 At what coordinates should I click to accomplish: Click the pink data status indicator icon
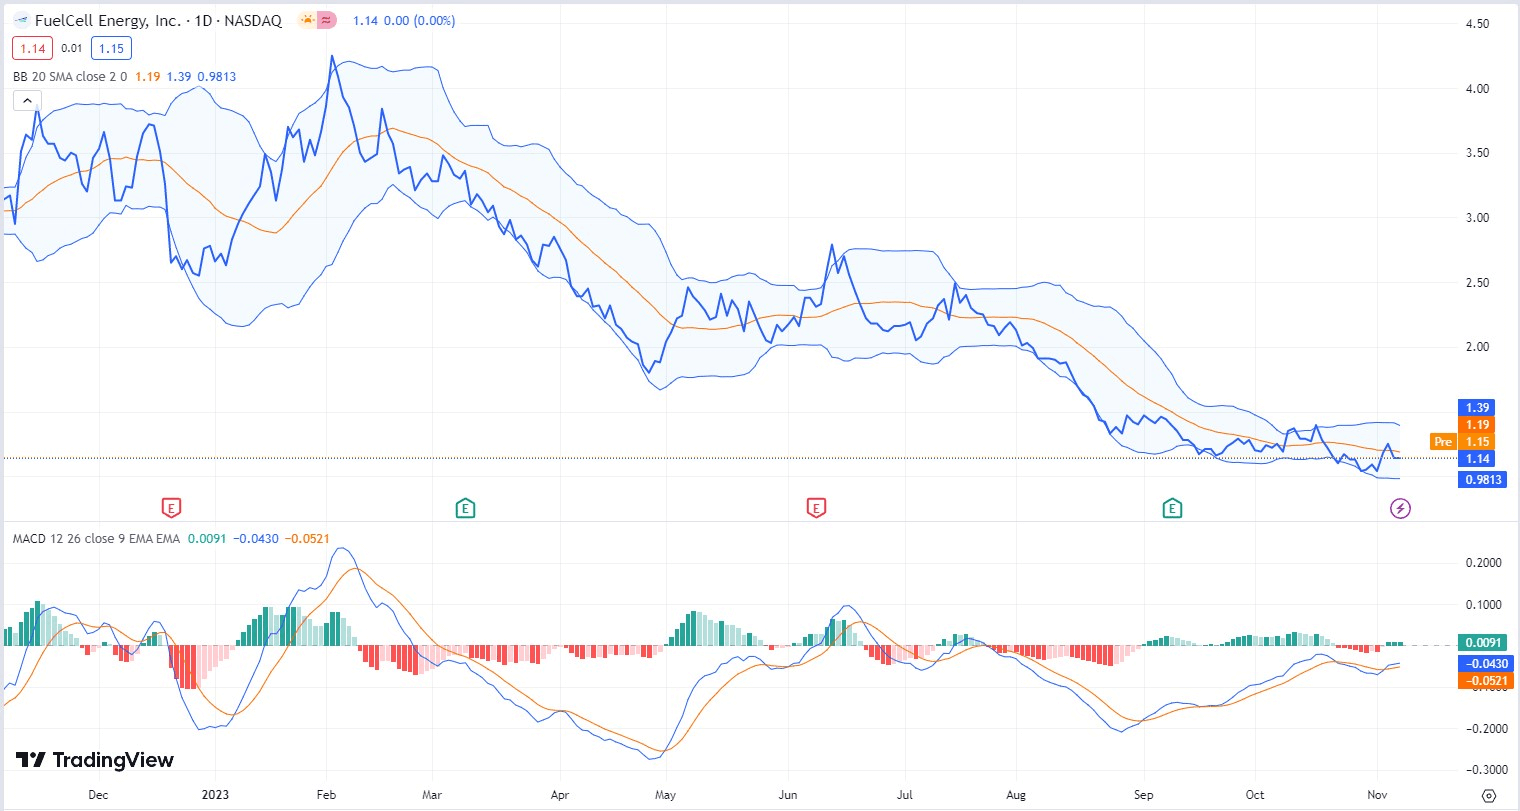pos(327,20)
